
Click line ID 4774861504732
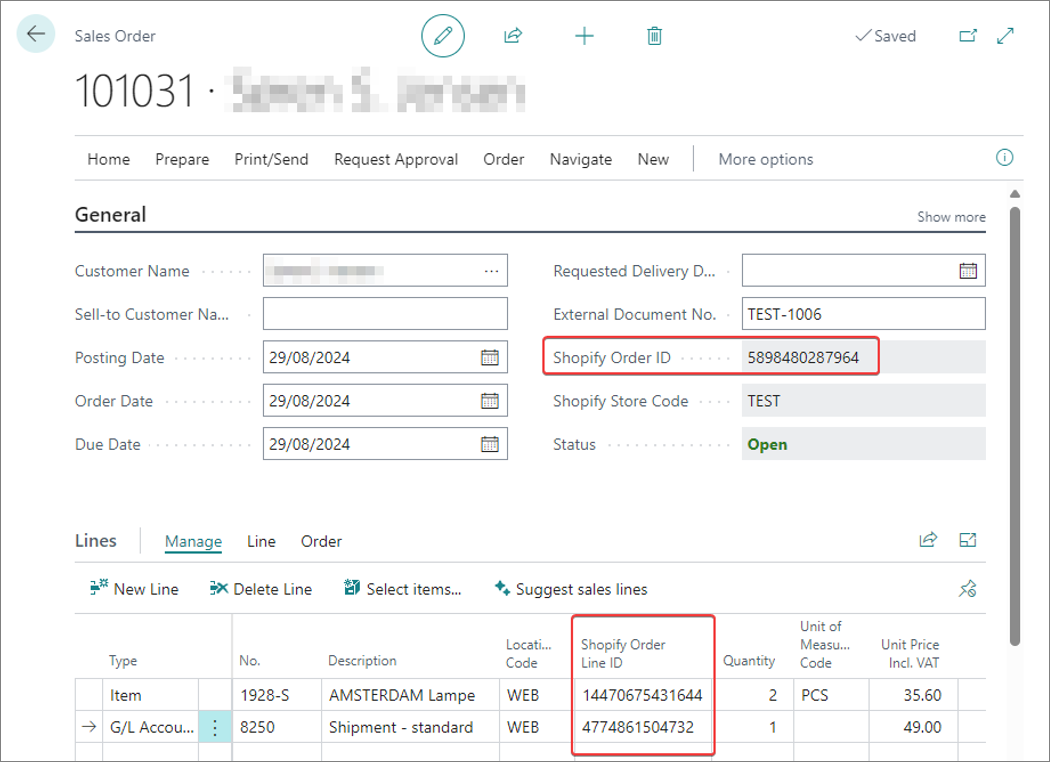(638, 727)
